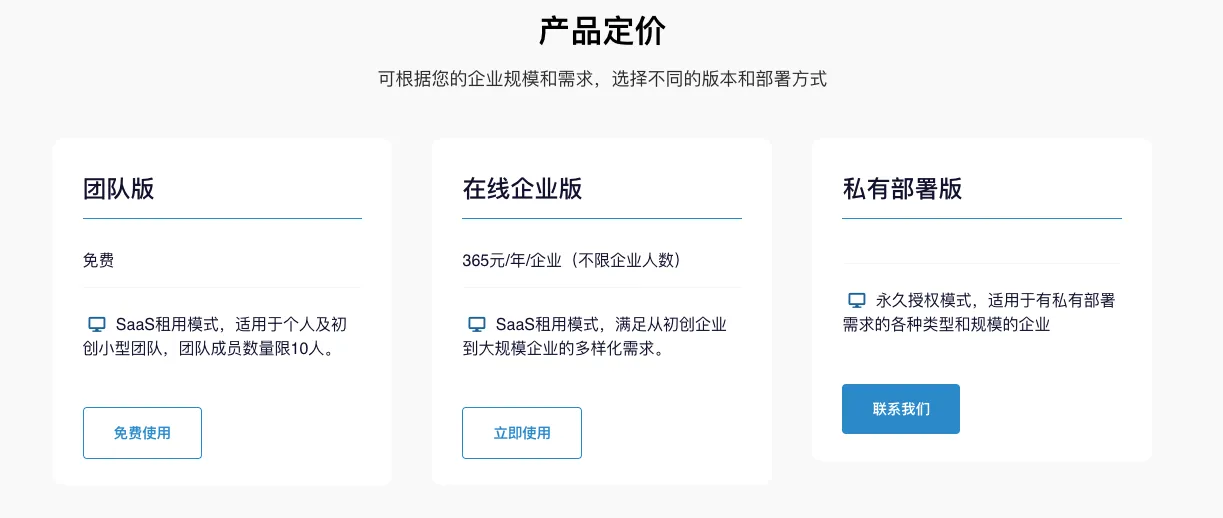The image size is (1223, 518).
Task: Click the blue divider under 团队版
Action: pyautogui.click(x=222, y=218)
